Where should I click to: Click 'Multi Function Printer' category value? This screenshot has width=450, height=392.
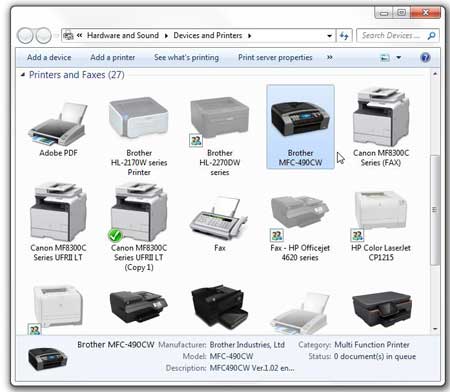click(372, 345)
